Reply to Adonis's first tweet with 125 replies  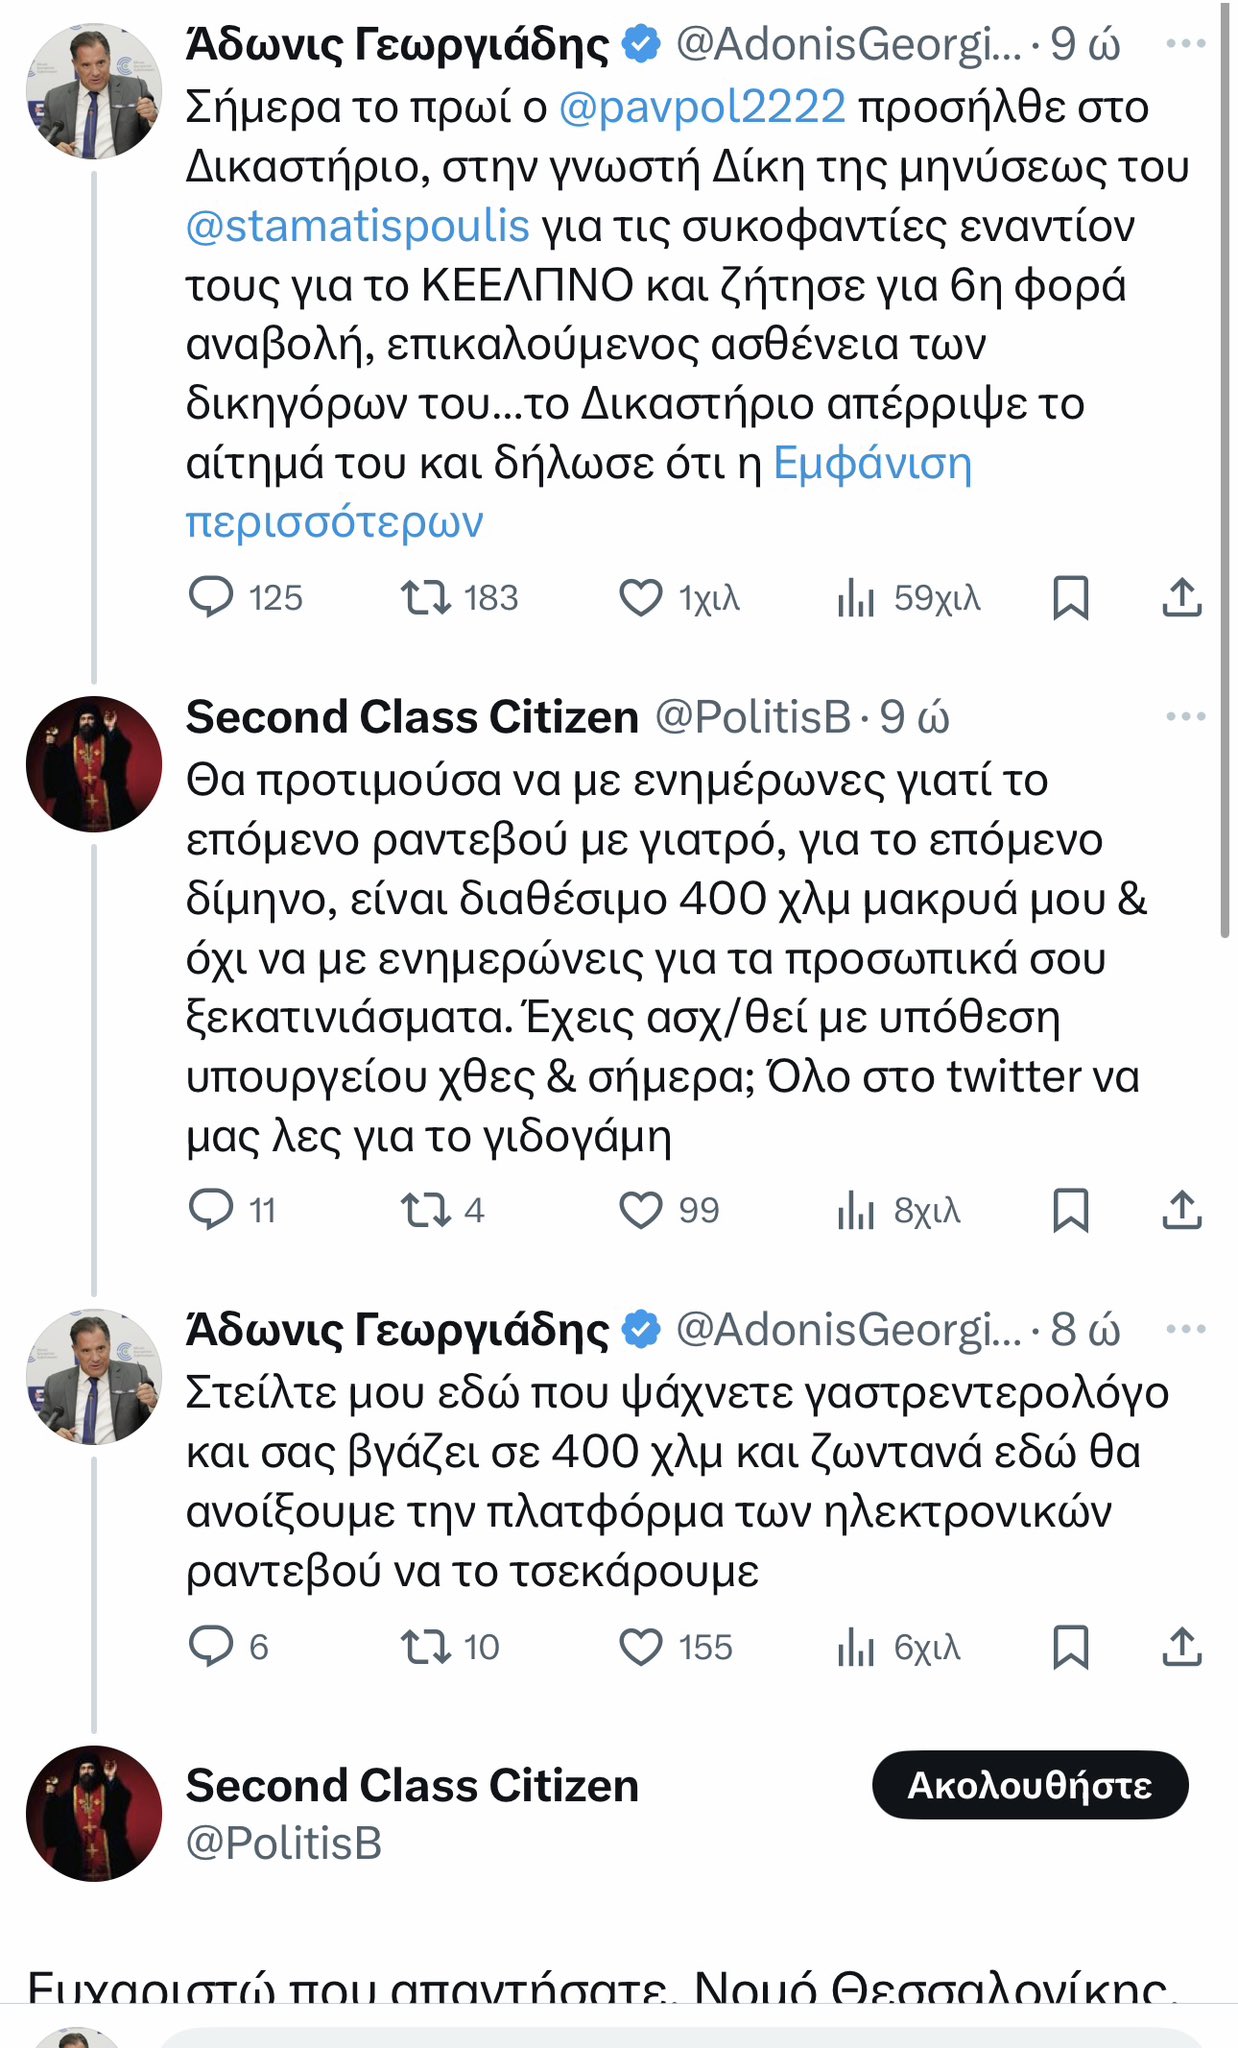coord(211,597)
